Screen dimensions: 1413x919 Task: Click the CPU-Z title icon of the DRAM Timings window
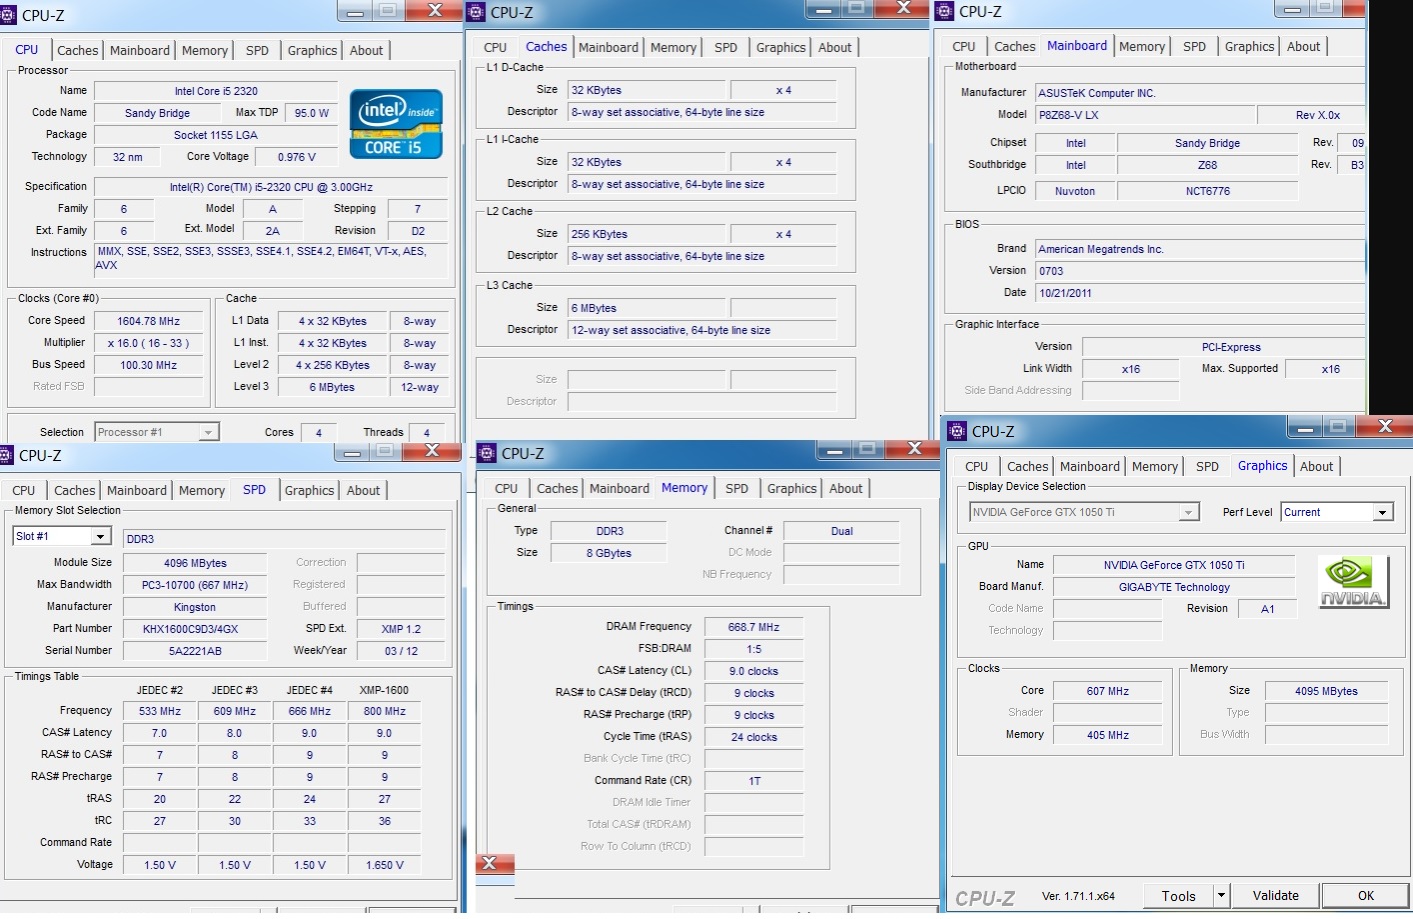pos(487,453)
